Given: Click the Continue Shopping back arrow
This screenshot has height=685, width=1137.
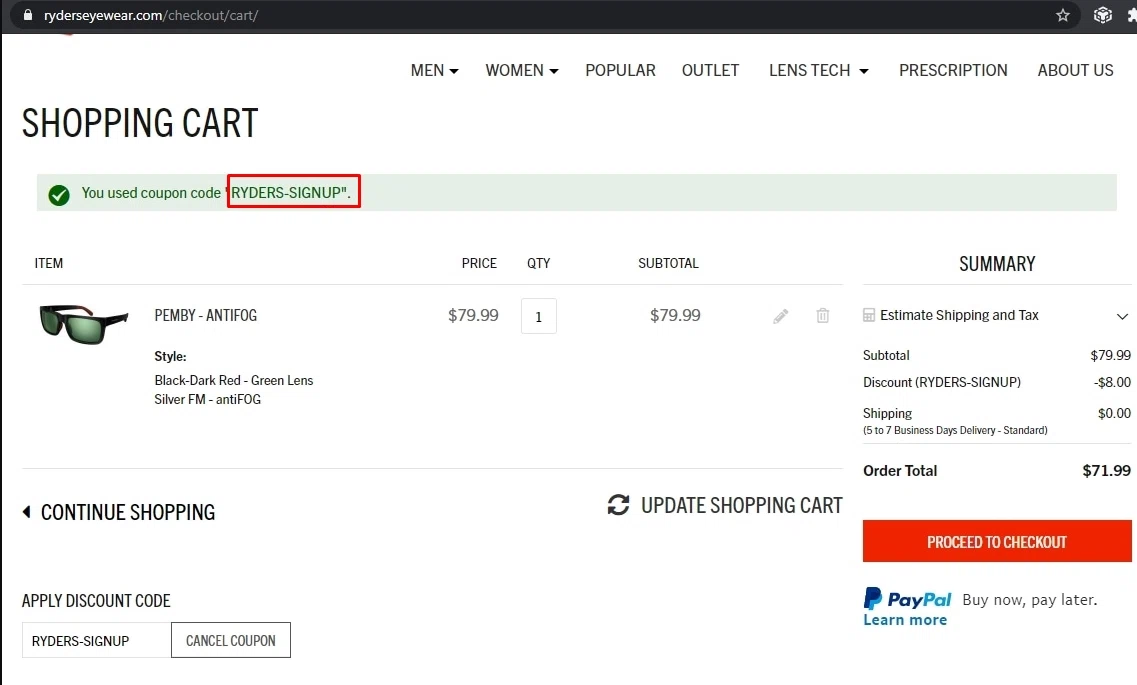Looking at the screenshot, I should pyautogui.click(x=27, y=512).
